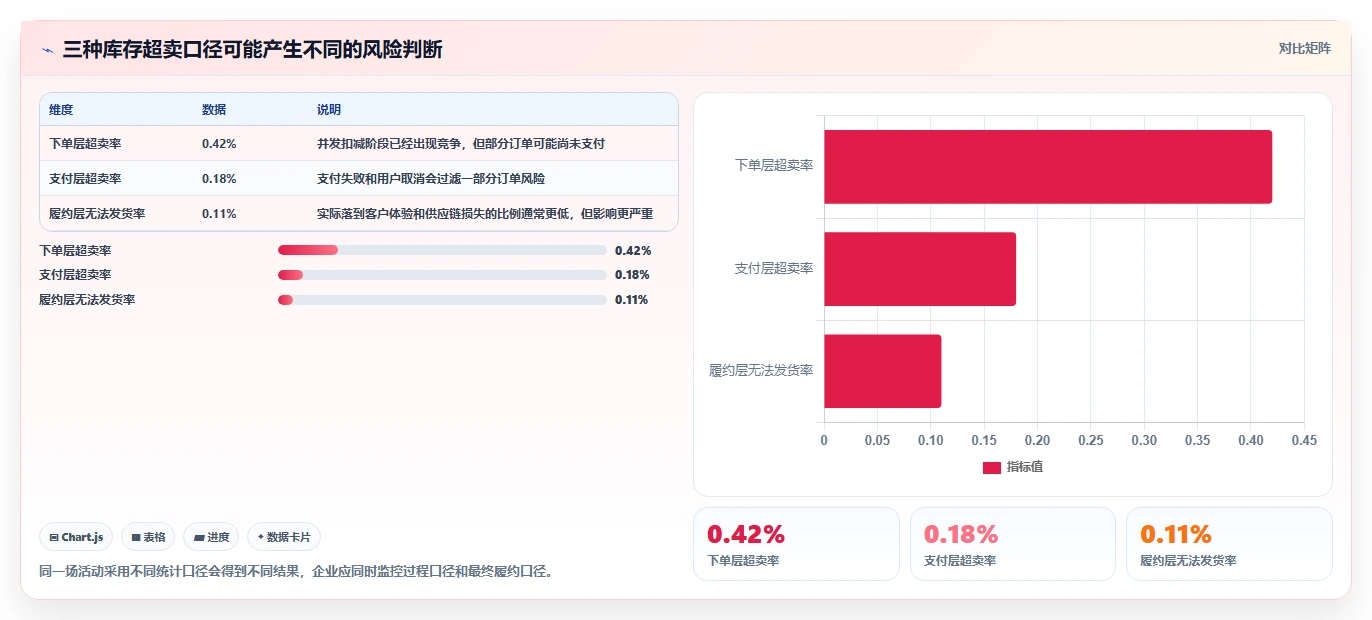Click the 支付层超卖率 progress row label

pos(75,275)
